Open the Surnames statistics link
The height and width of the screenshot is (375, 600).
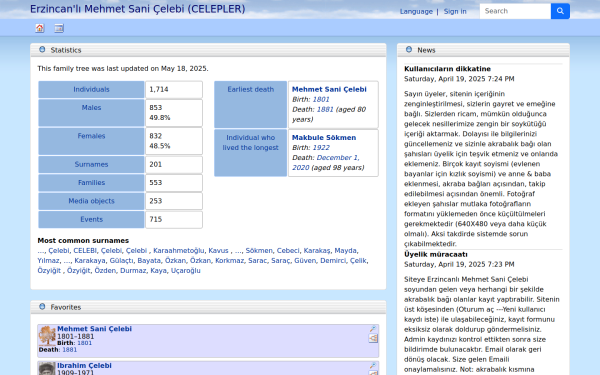(91, 165)
